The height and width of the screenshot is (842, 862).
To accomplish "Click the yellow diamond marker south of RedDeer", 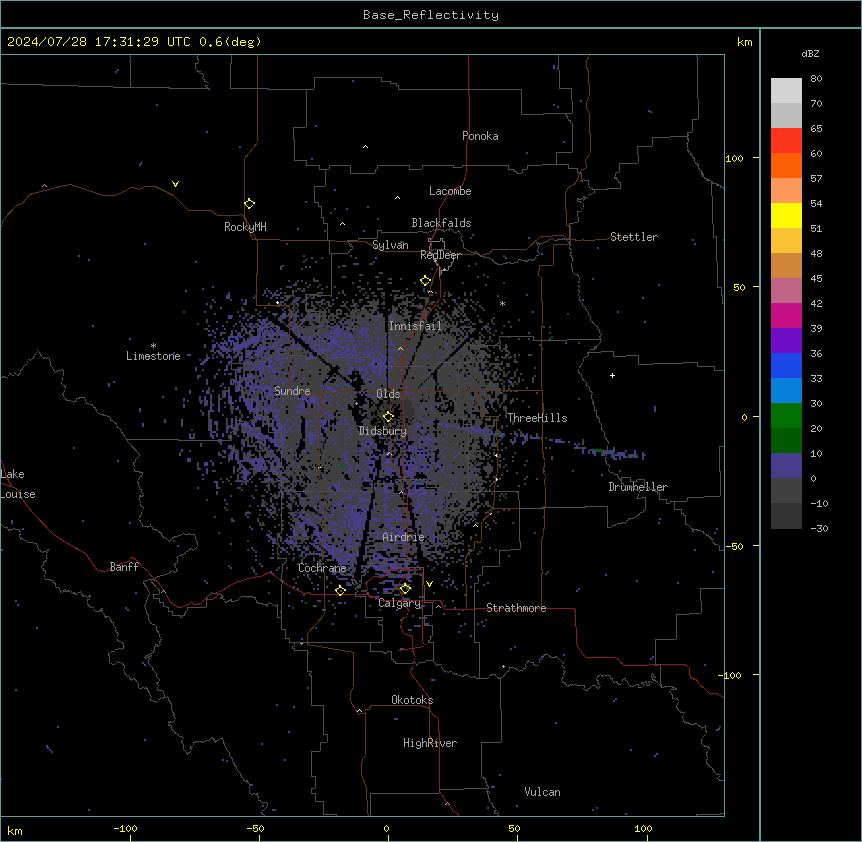I will click(426, 281).
